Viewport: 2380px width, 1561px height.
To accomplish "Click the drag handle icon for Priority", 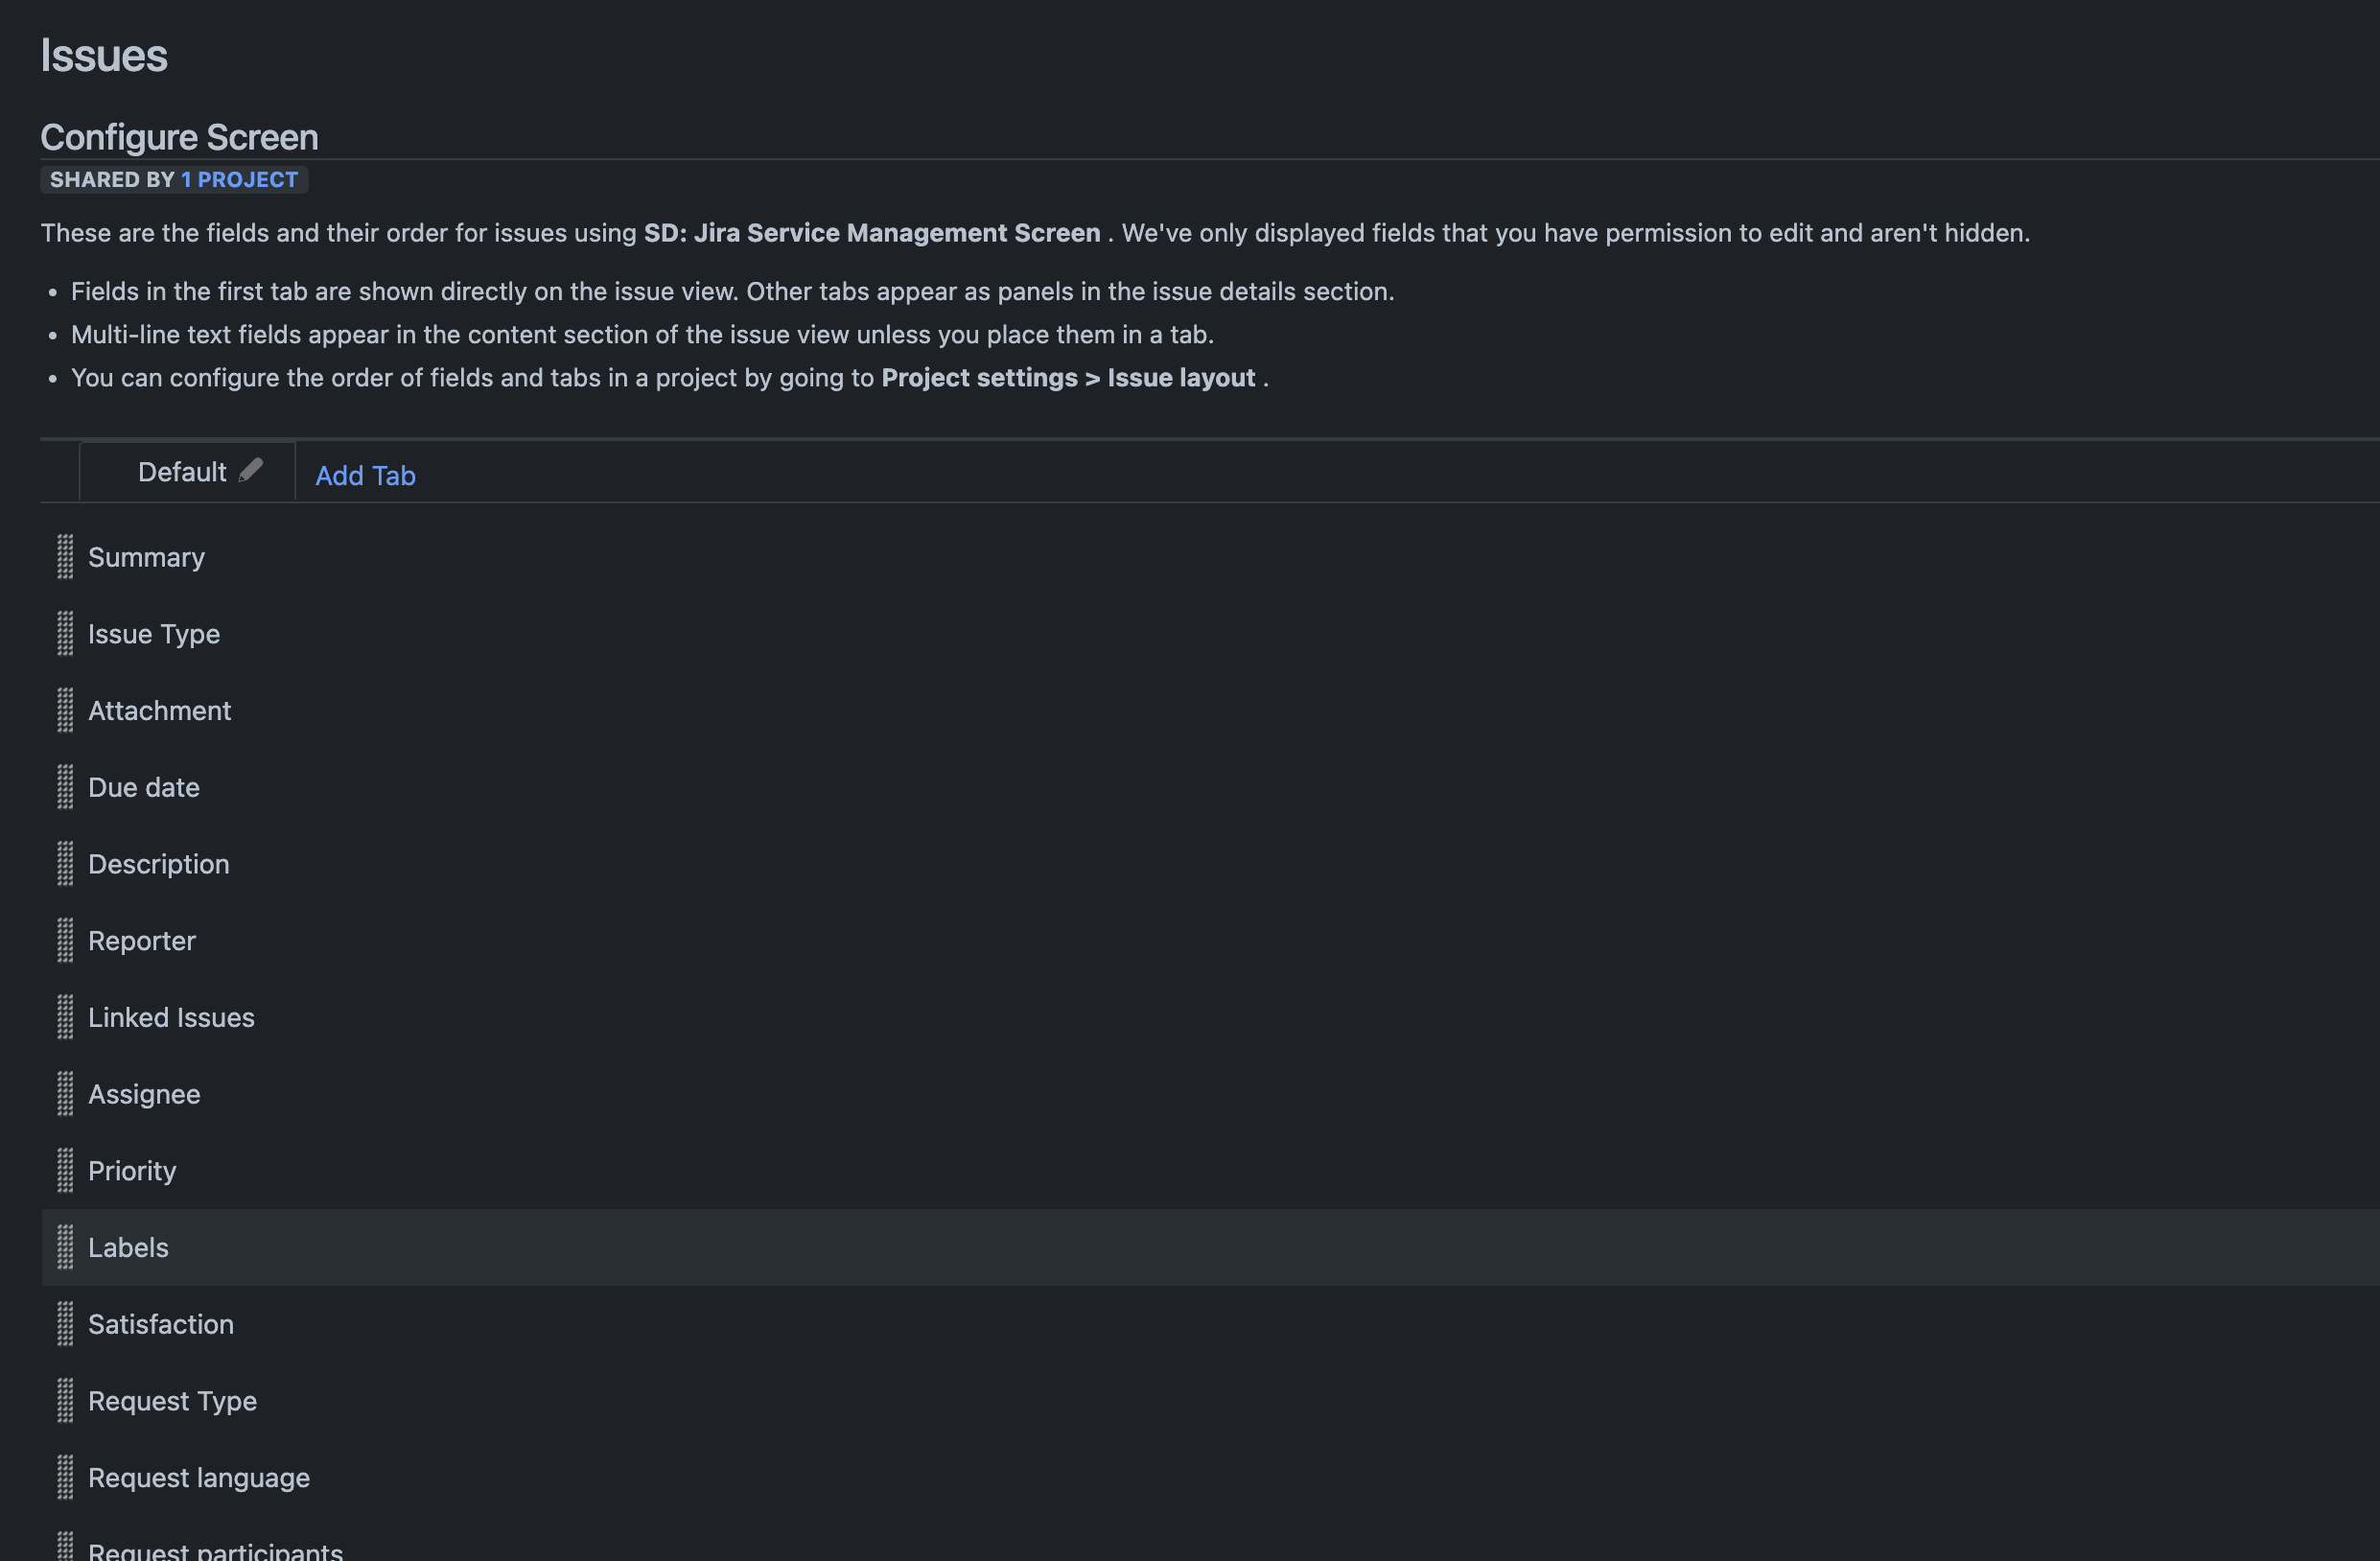I will (65, 1171).
